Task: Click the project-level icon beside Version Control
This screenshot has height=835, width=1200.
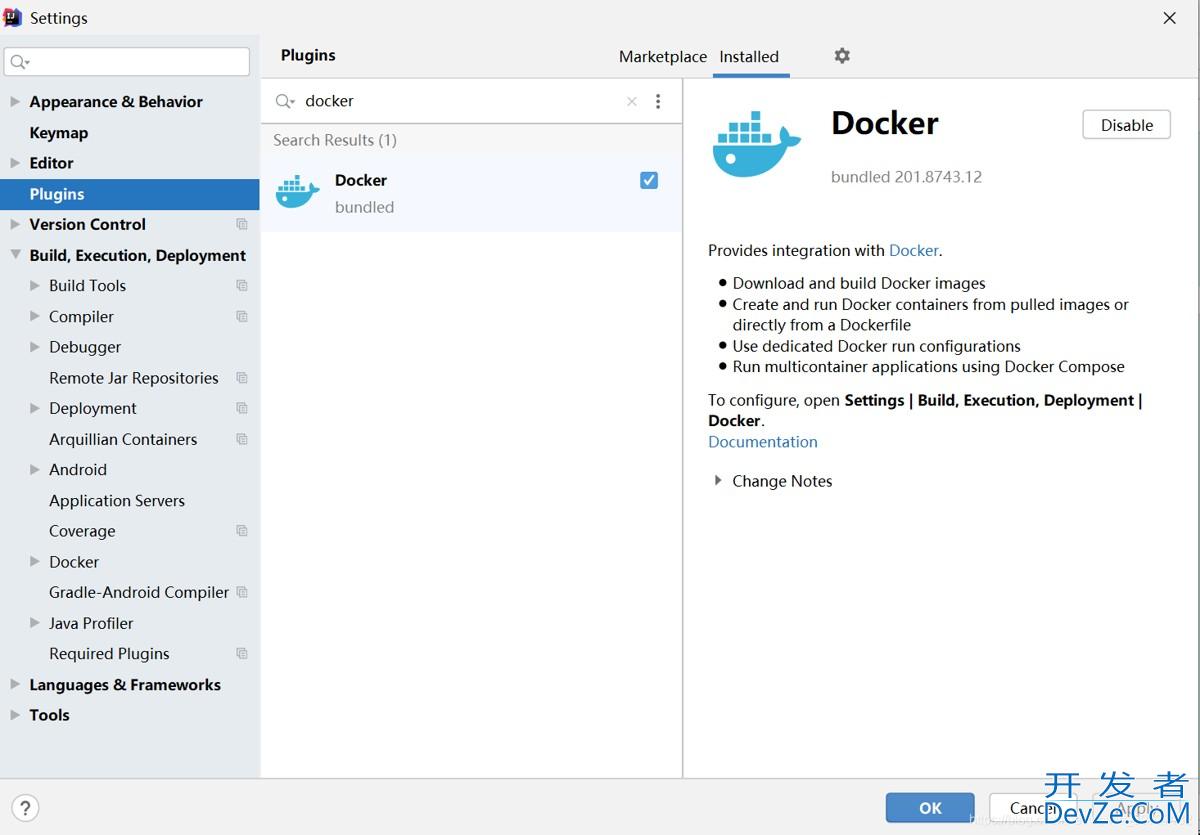Action: pos(241,224)
